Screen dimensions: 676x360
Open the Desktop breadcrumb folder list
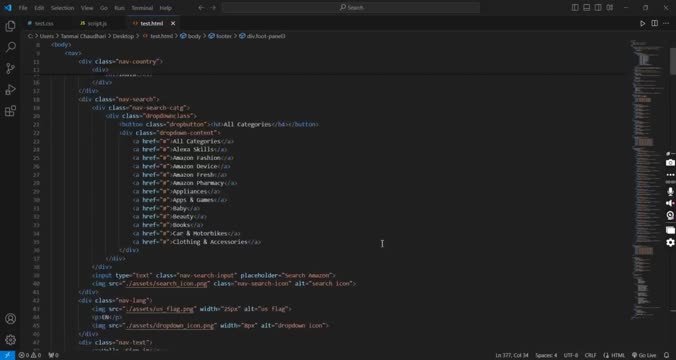click(x=123, y=36)
